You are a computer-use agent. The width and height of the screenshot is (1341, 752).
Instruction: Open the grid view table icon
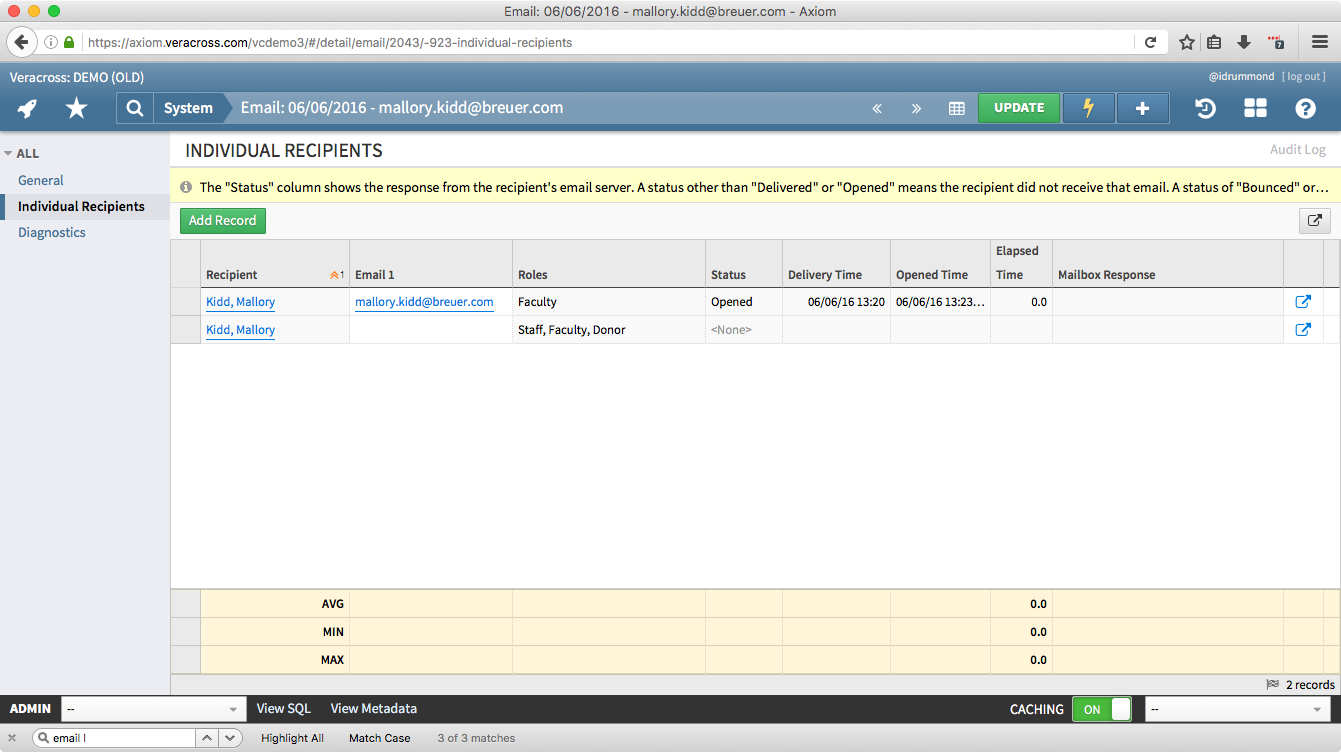pyautogui.click(x=956, y=108)
